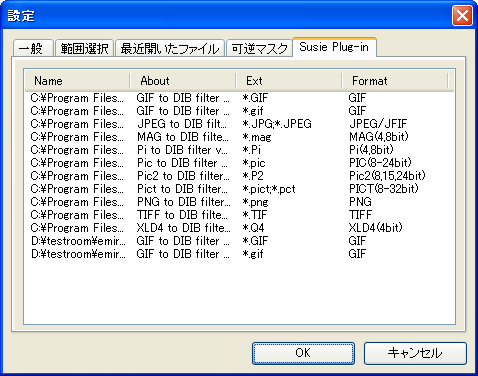478x376 pixels.
Task: Click the *.Q4 extension cell
Action: [x=254, y=228]
